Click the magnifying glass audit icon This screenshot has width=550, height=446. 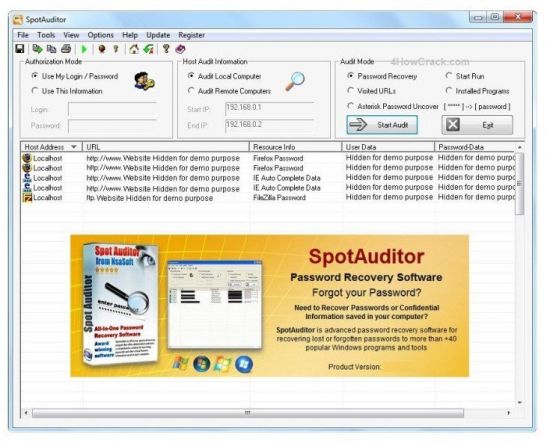[x=295, y=81]
